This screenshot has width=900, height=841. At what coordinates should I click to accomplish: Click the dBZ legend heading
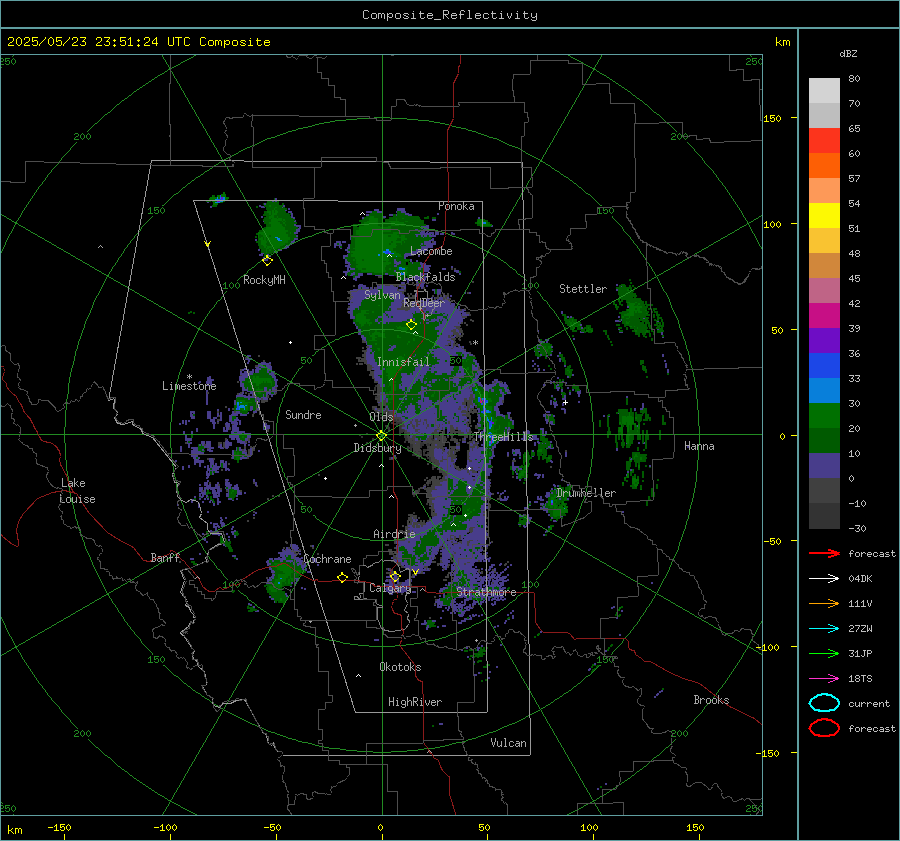click(x=848, y=54)
